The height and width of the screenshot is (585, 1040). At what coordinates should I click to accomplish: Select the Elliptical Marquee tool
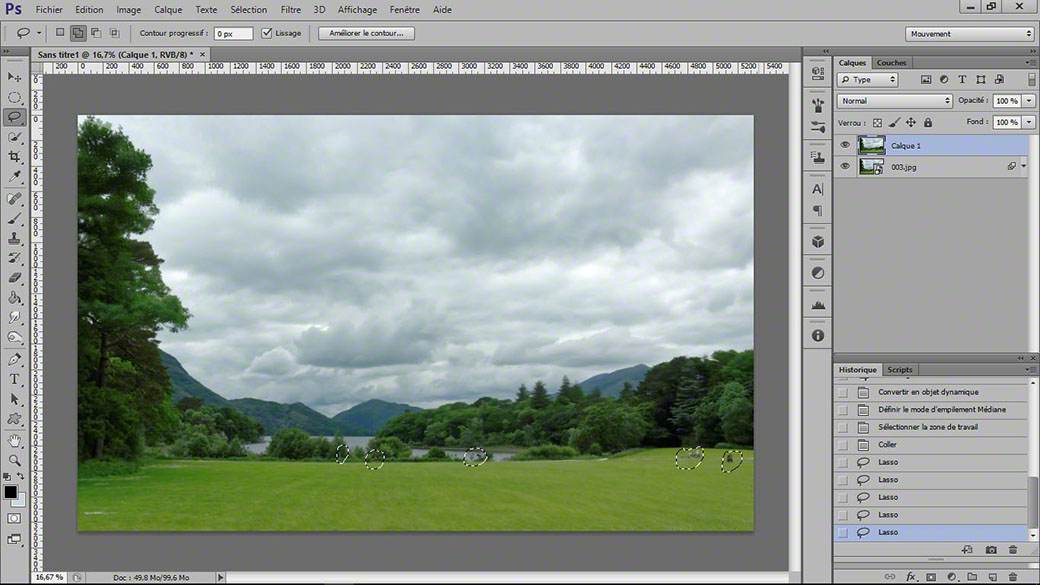pos(14,98)
